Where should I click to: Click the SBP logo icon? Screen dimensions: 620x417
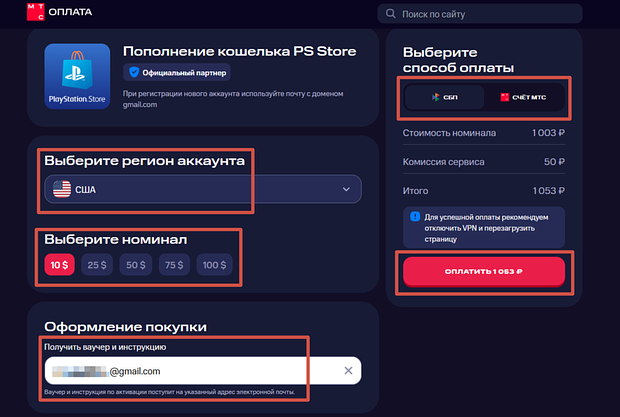435,97
